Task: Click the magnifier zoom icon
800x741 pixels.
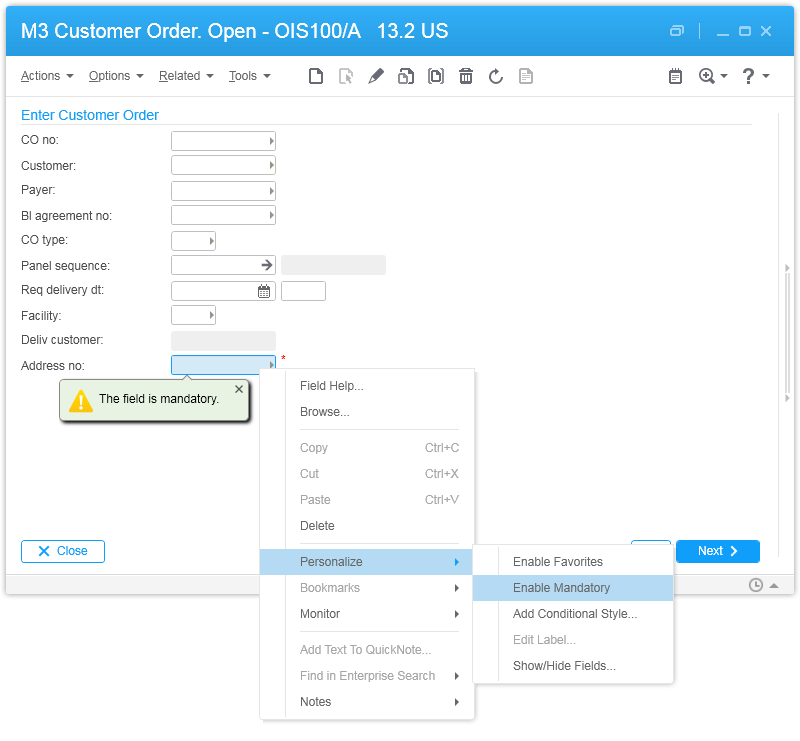Action: pos(708,76)
